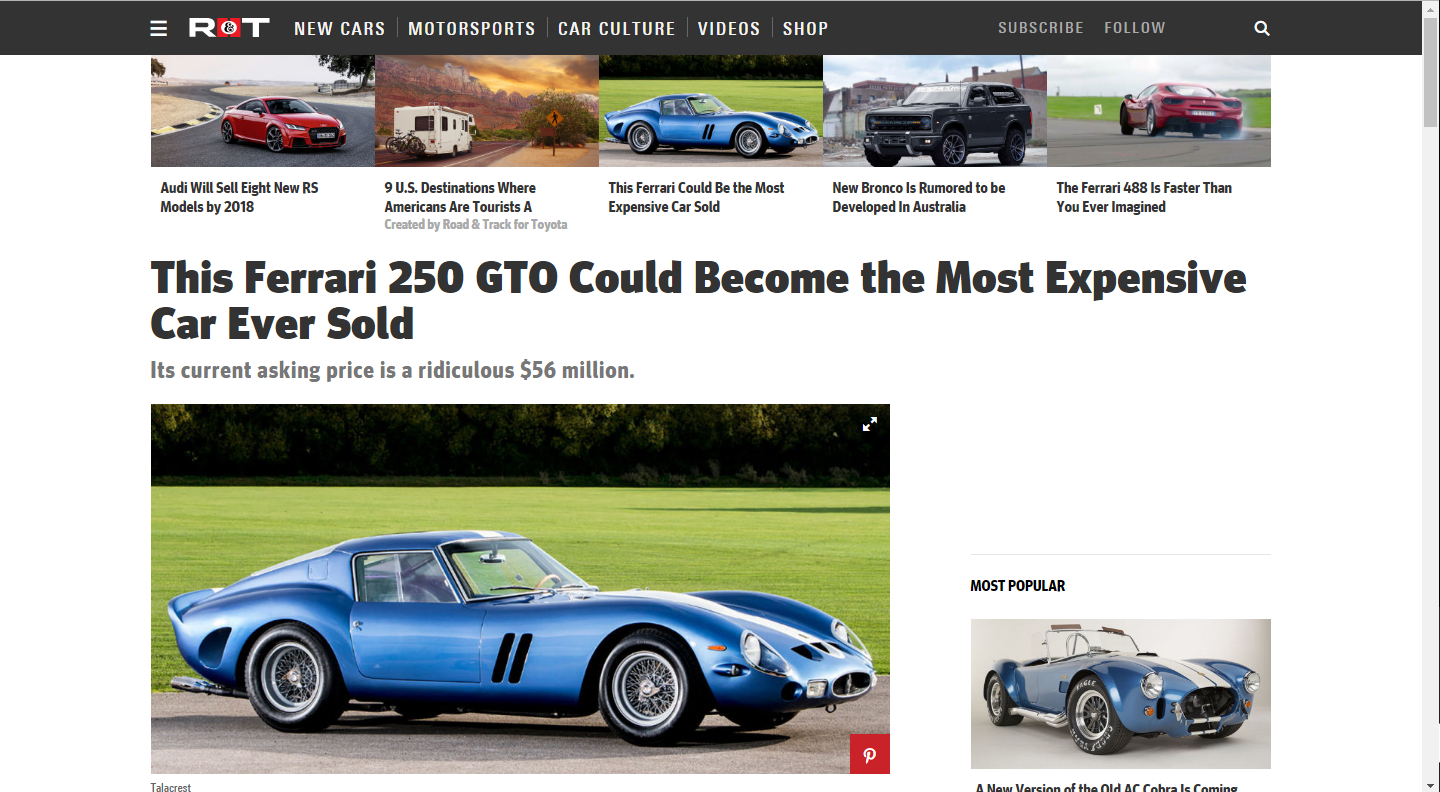
Task: Open the Motorsports menu
Action: pyautogui.click(x=472, y=28)
